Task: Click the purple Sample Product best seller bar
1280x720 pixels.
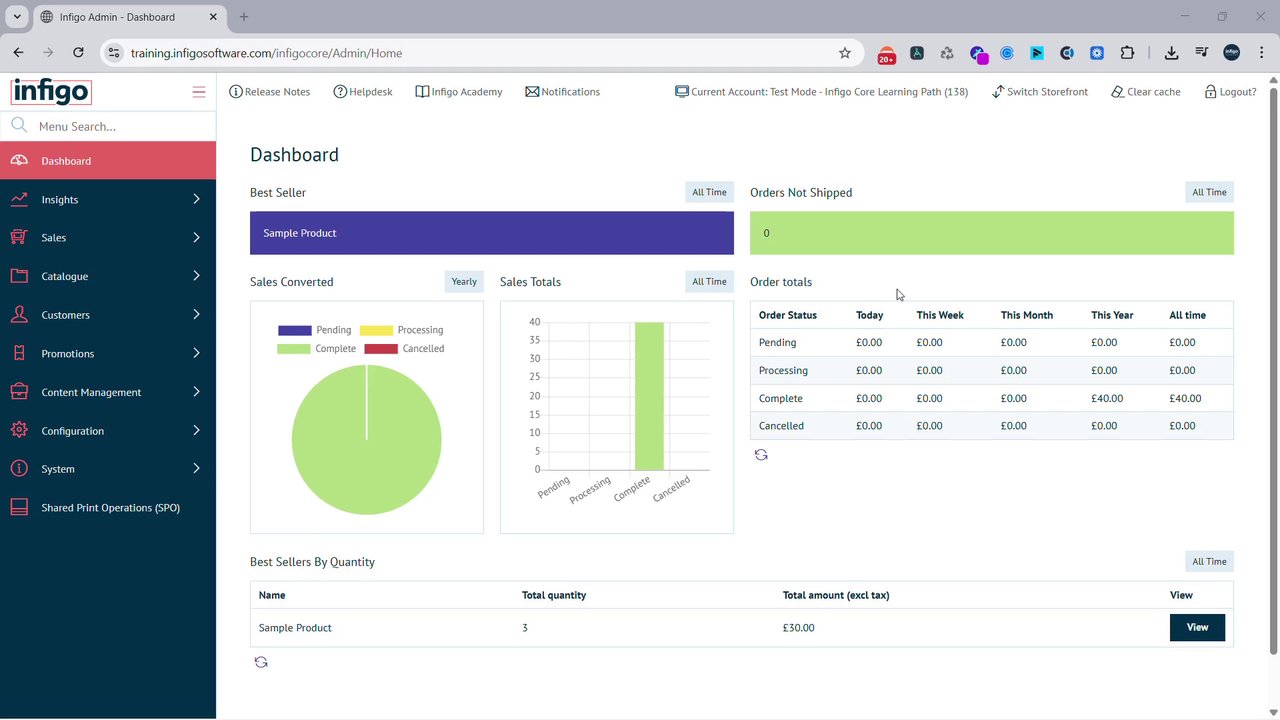Action: 492,233
